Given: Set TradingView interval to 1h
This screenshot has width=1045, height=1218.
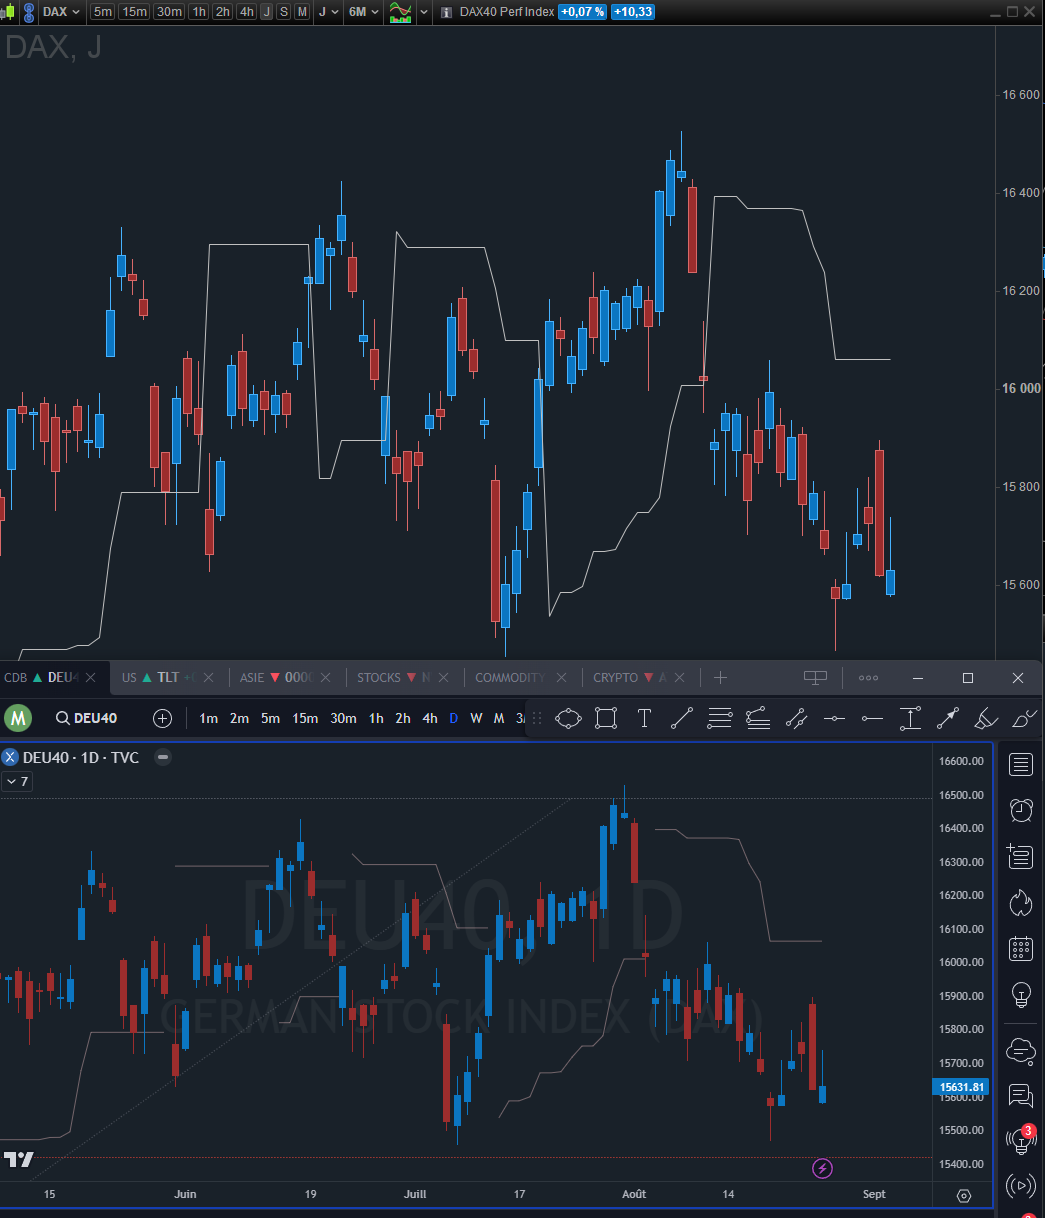Looking at the screenshot, I should (376, 718).
